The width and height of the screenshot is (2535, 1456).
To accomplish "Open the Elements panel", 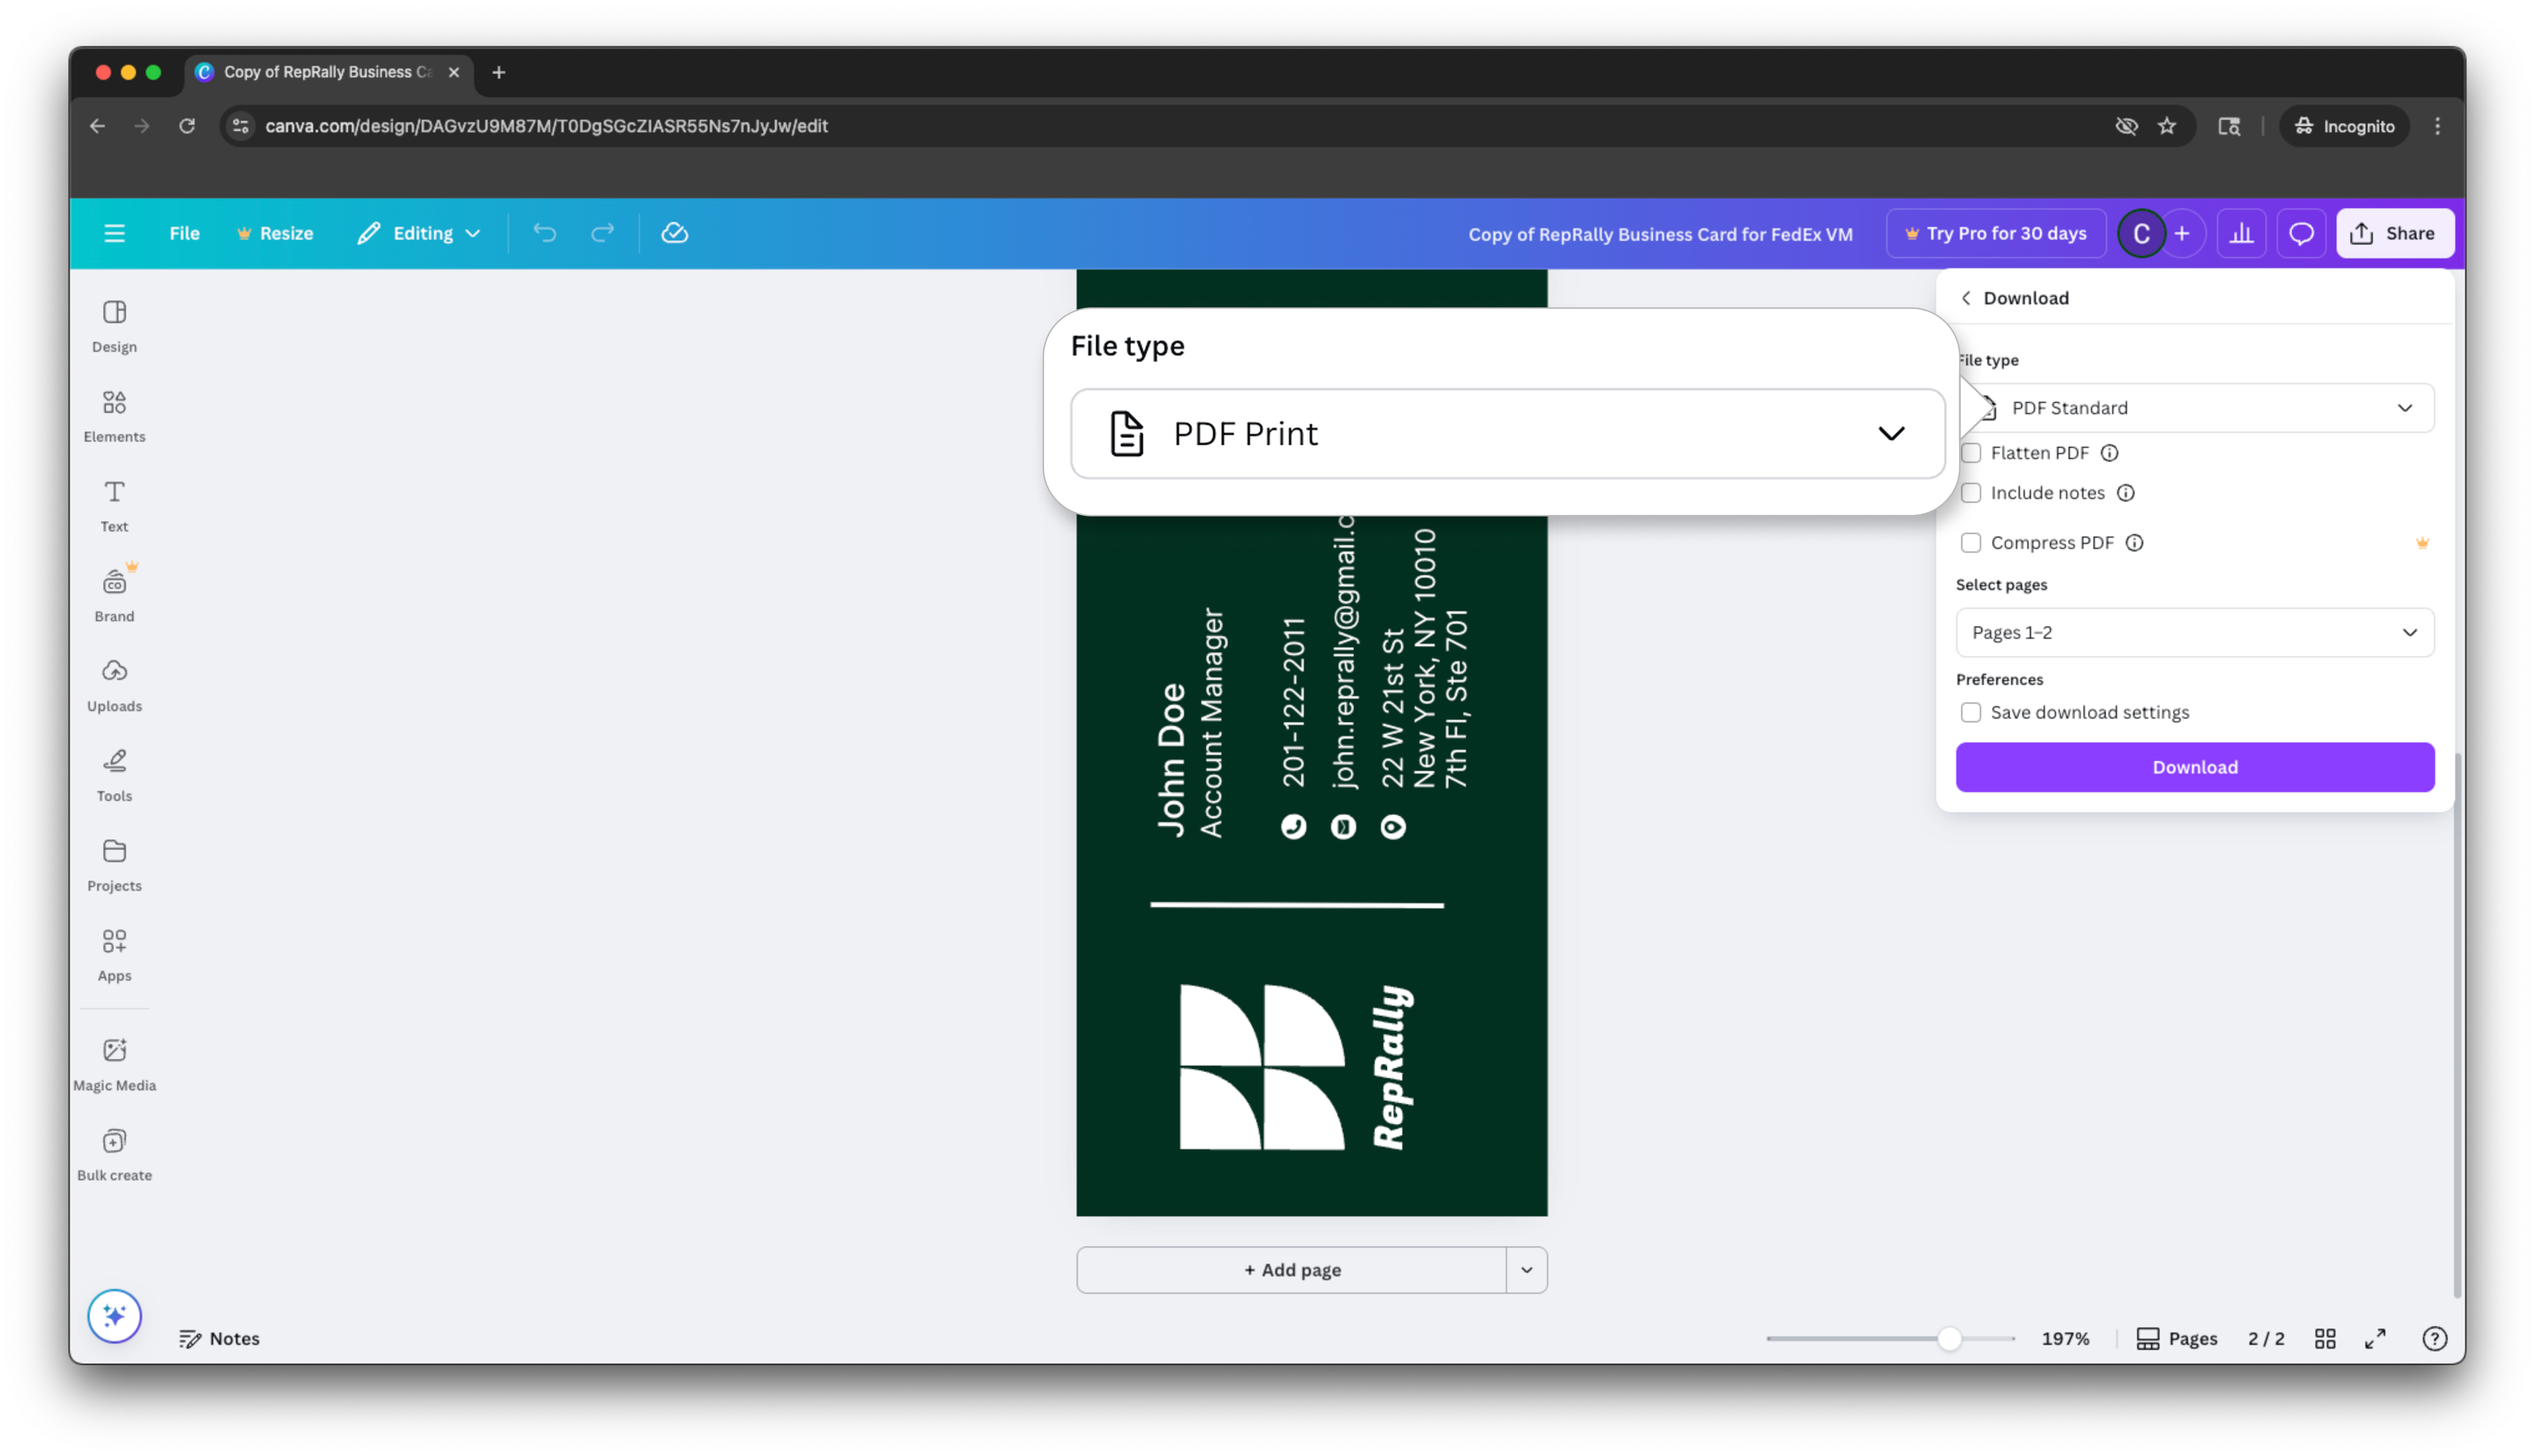I will (x=114, y=416).
